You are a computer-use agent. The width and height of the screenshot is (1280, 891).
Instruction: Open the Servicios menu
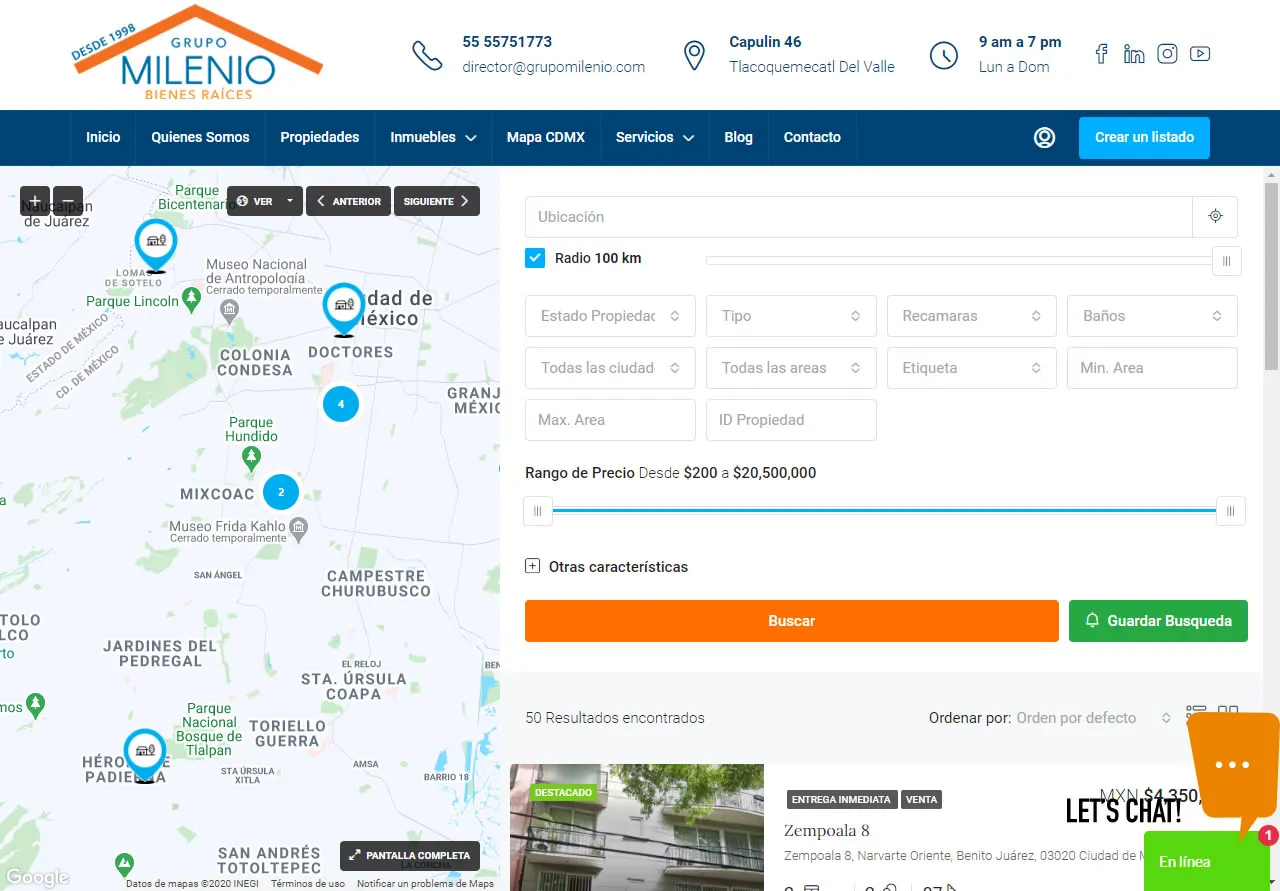(x=654, y=138)
